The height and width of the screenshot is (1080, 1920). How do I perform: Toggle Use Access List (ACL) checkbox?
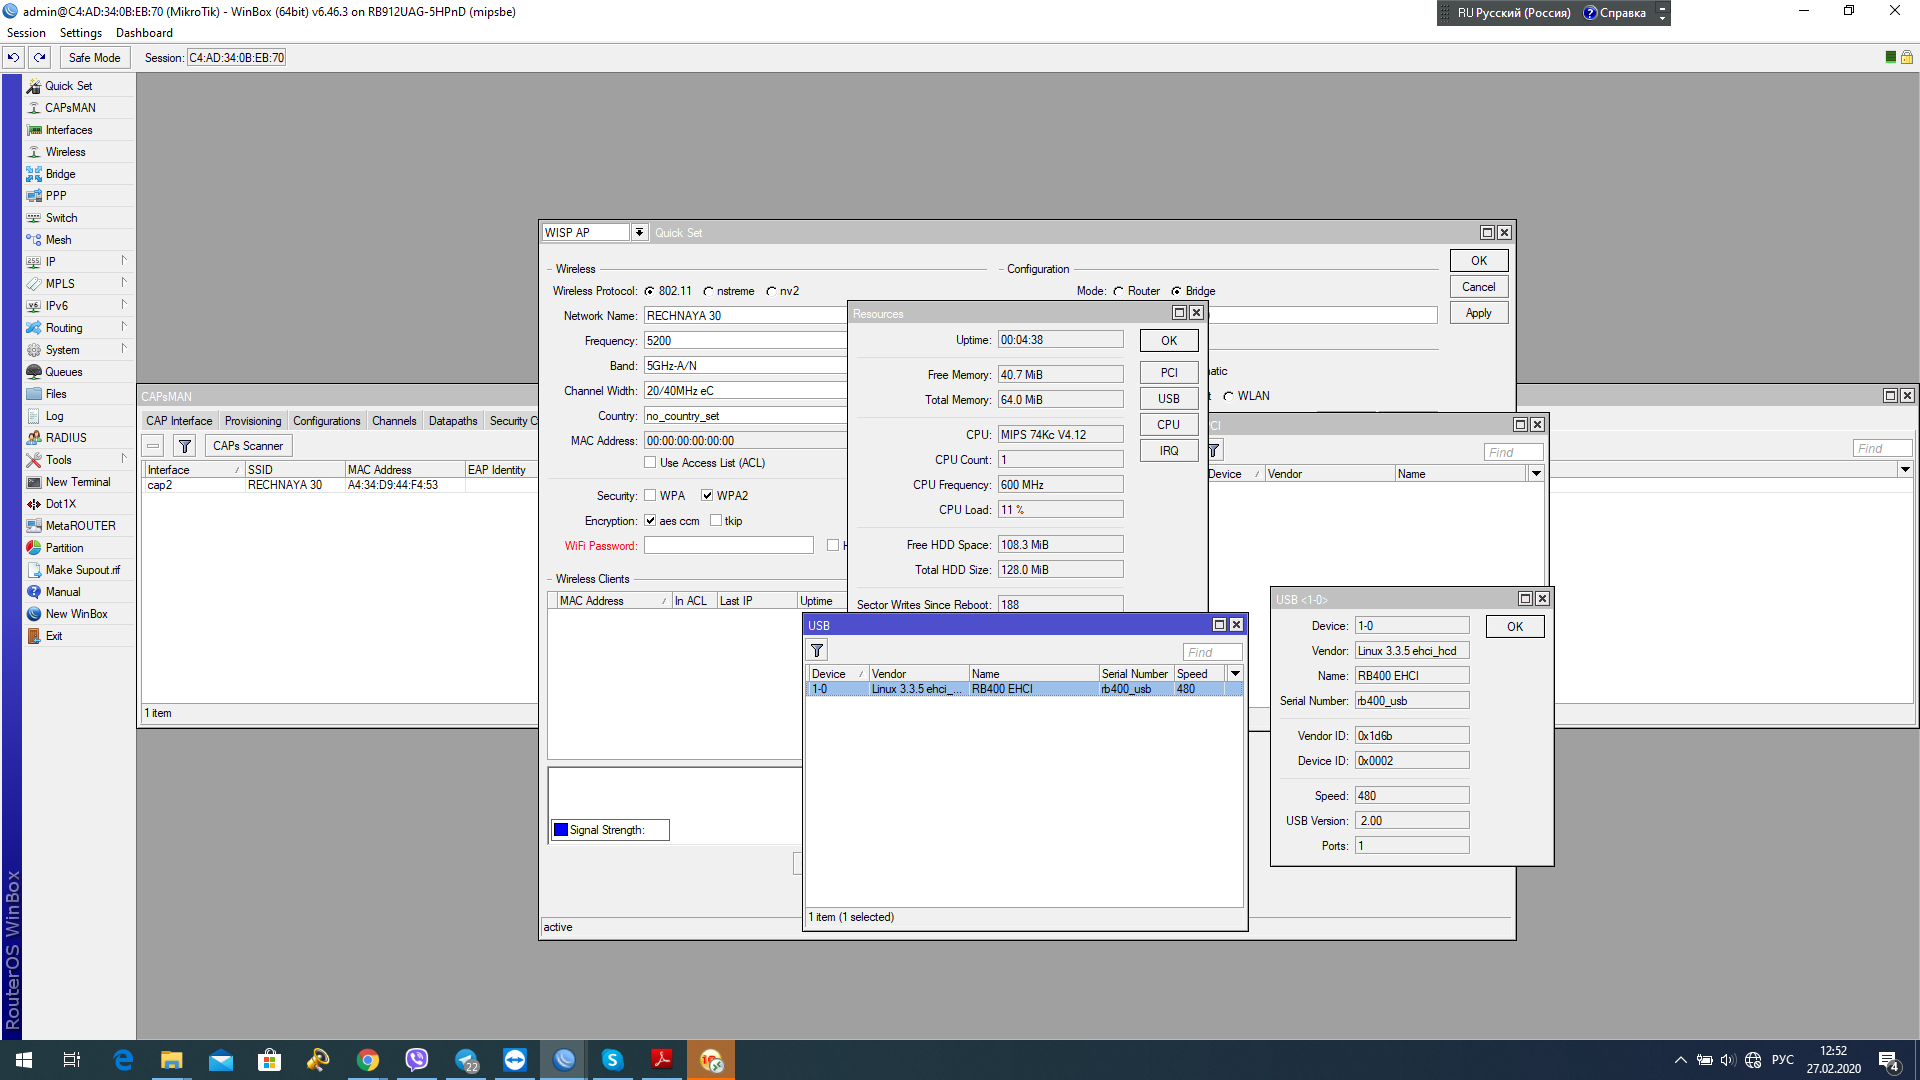point(650,463)
